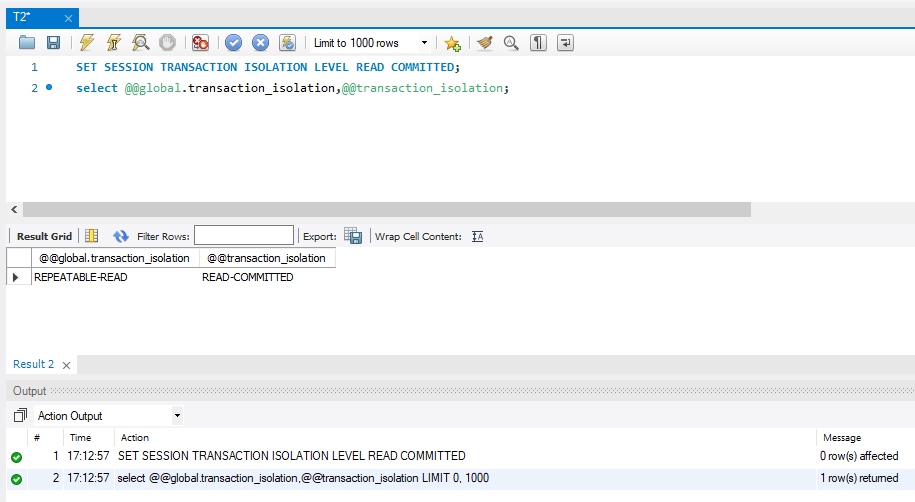The width and height of the screenshot is (915, 502).
Task: Rollback transaction with blue X icon
Action: tap(260, 43)
